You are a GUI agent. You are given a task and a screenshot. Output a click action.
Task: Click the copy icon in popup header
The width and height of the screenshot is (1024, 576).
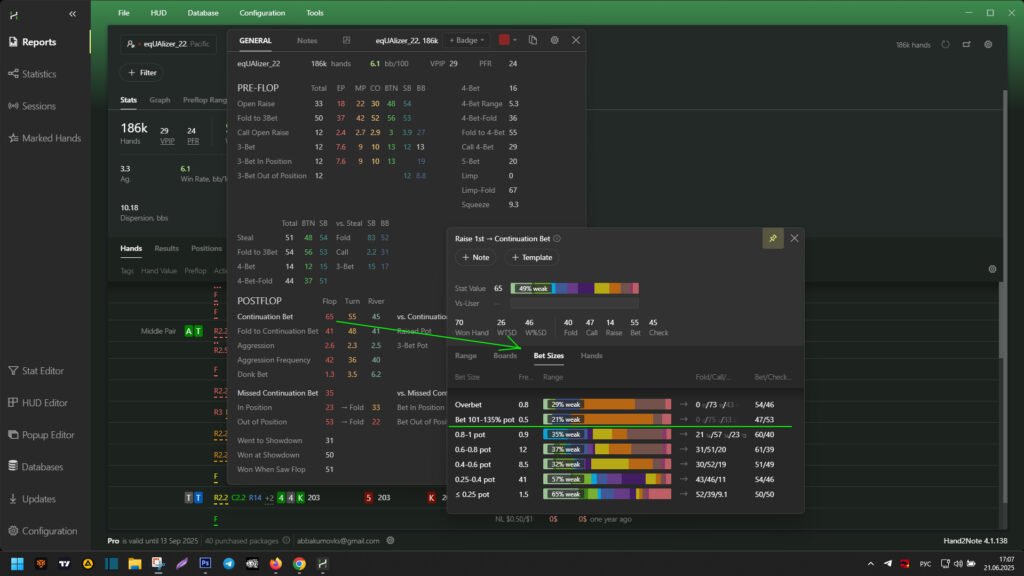pos(533,40)
